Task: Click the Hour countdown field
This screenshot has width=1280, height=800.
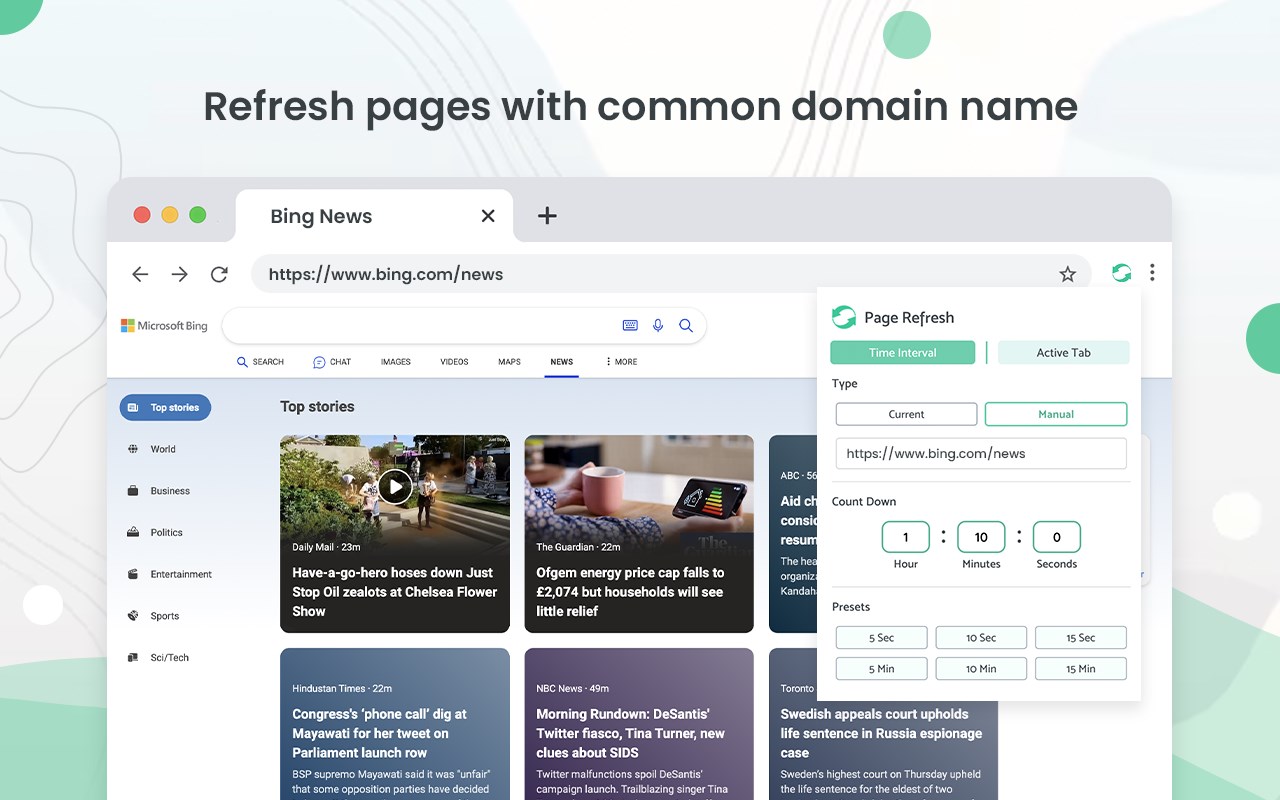Action: coord(906,537)
